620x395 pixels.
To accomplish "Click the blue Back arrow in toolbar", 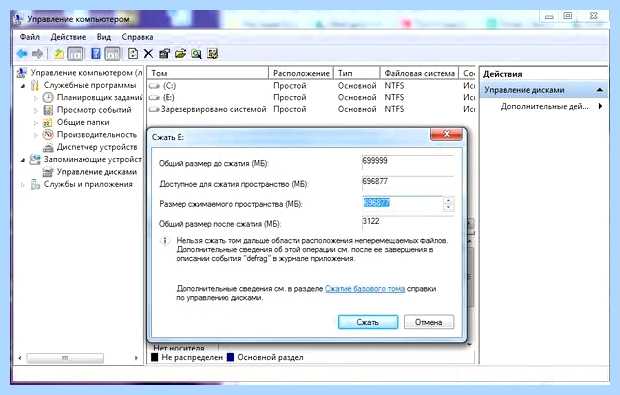I will coord(22,53).
